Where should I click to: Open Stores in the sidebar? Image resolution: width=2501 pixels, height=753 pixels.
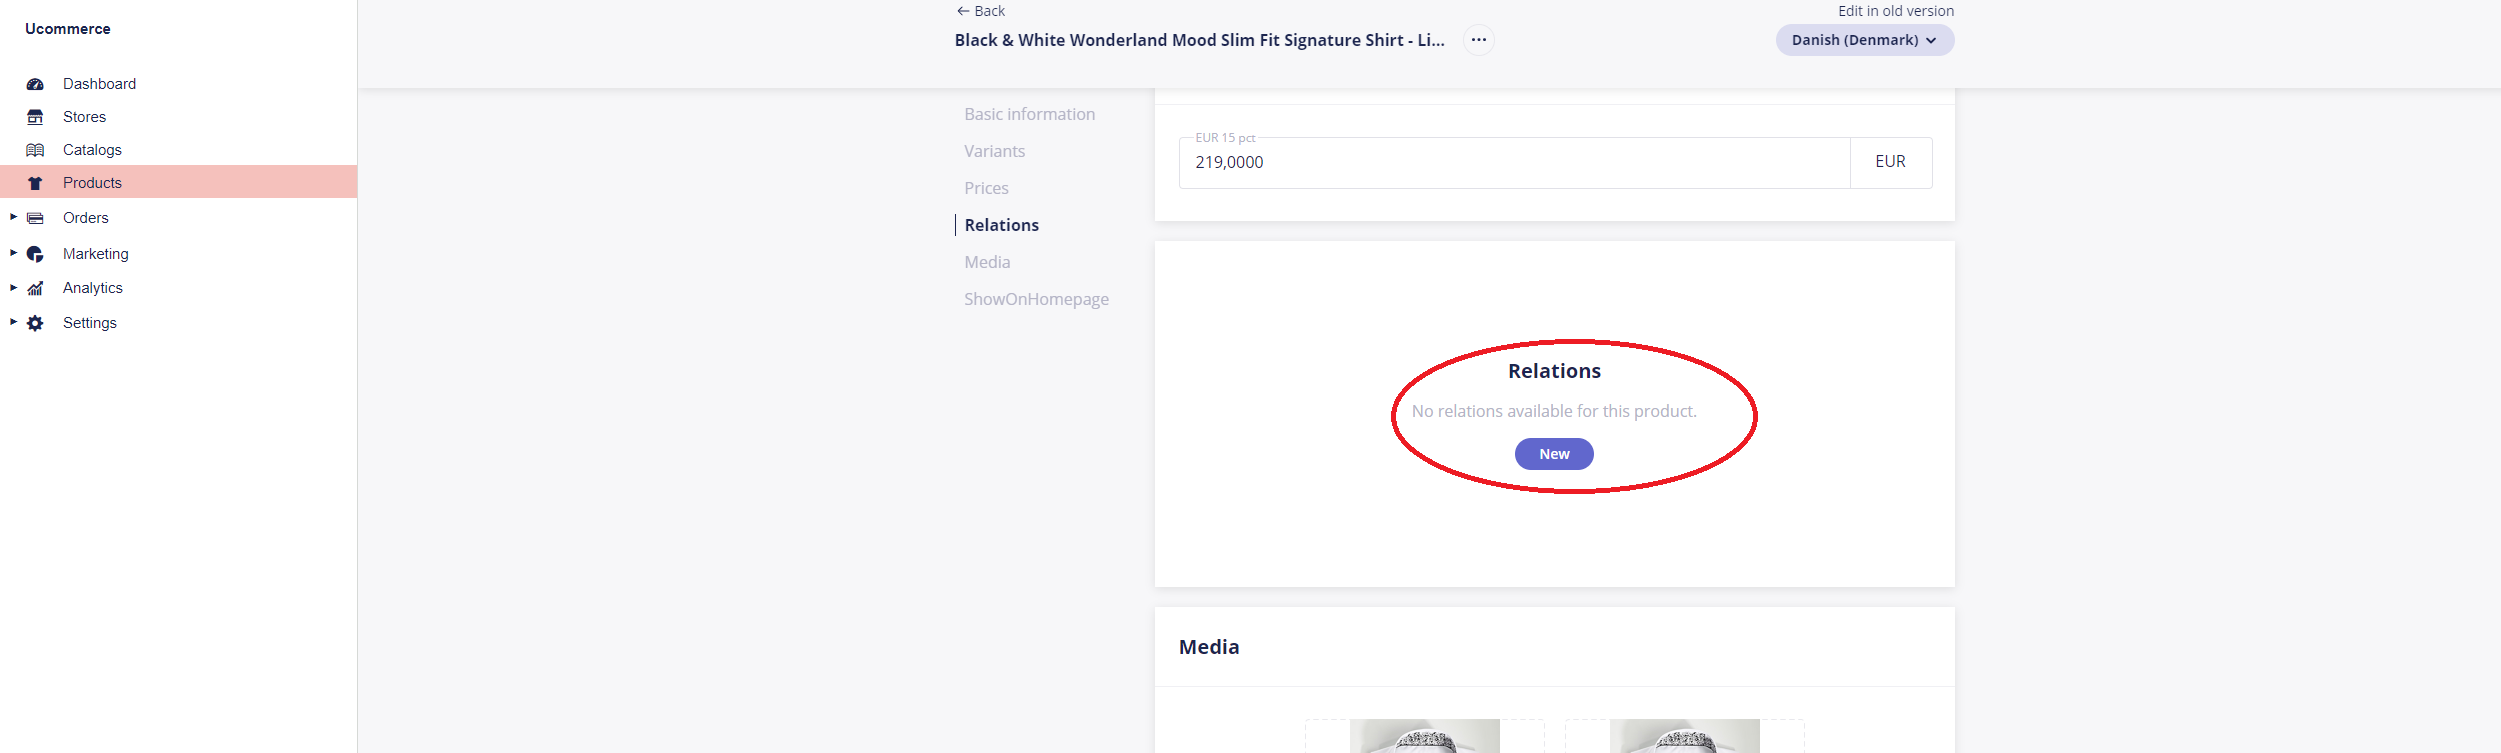[x=84, y=117]
